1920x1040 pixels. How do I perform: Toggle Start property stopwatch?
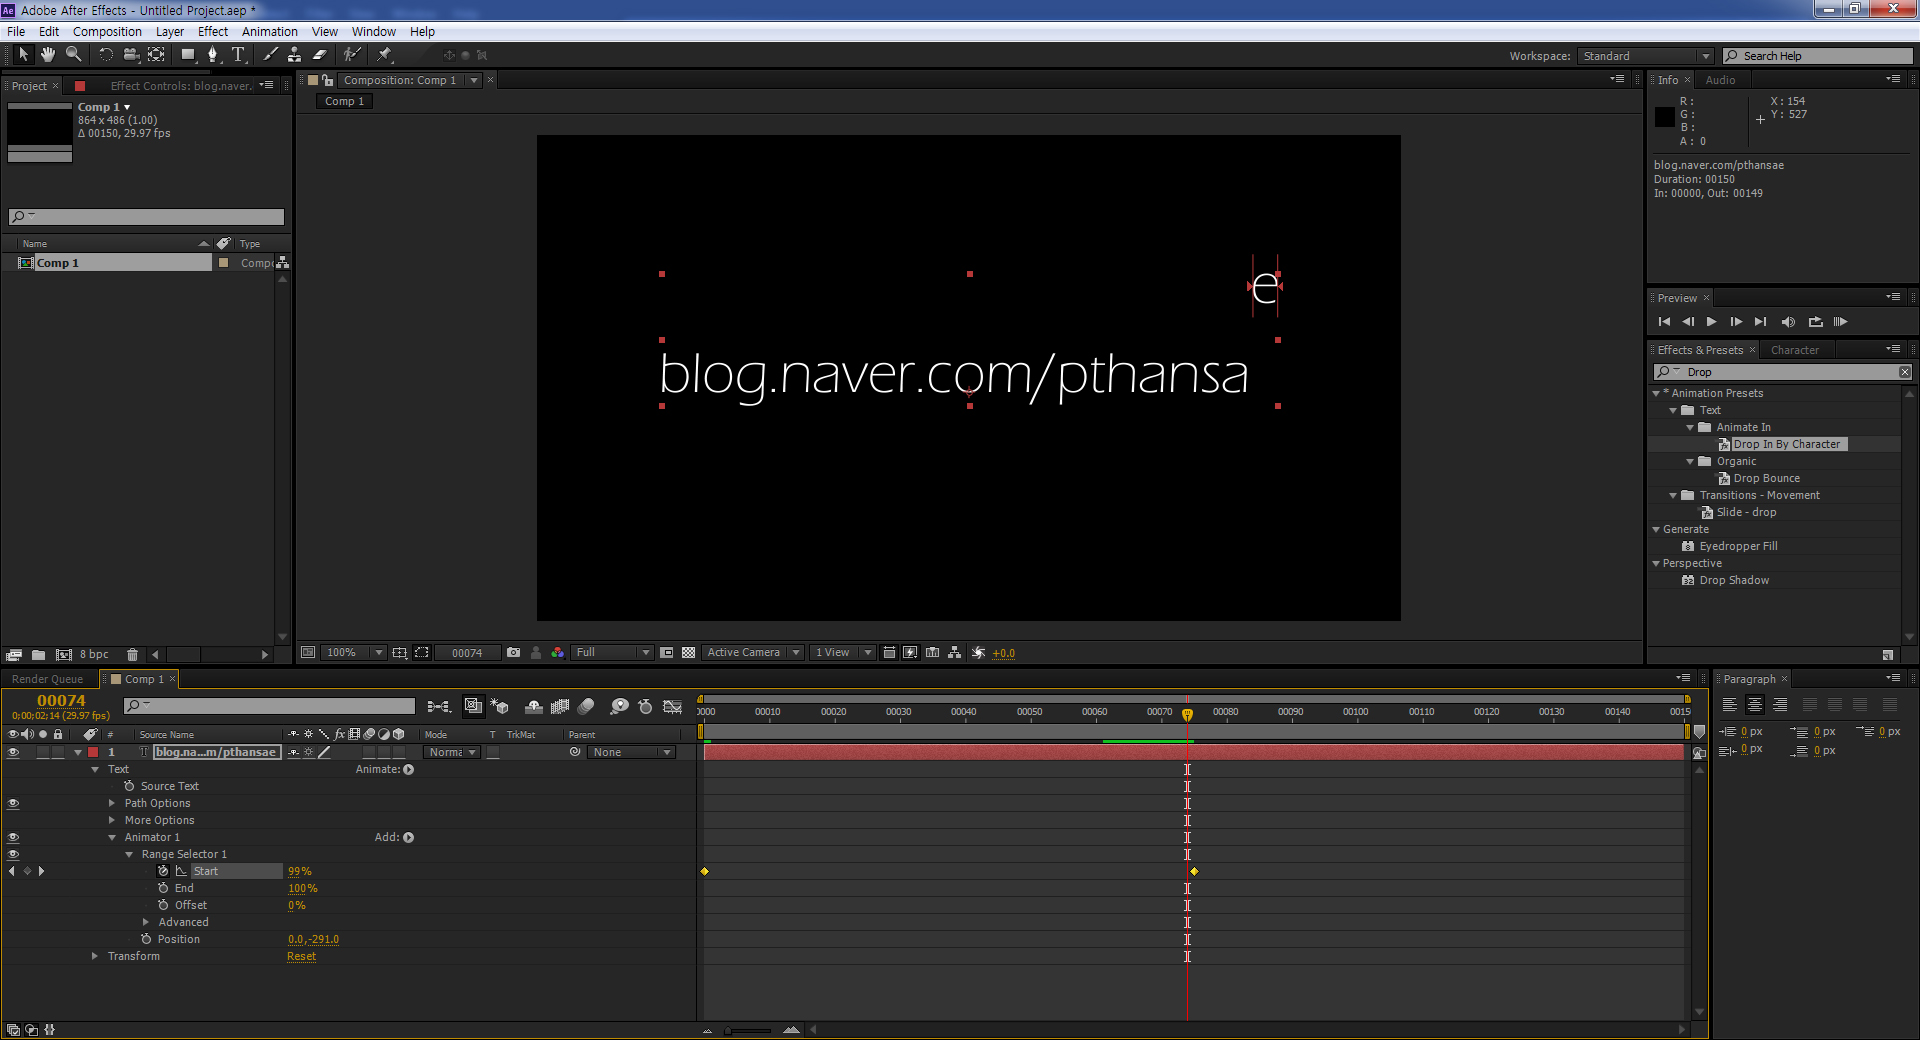163,871
